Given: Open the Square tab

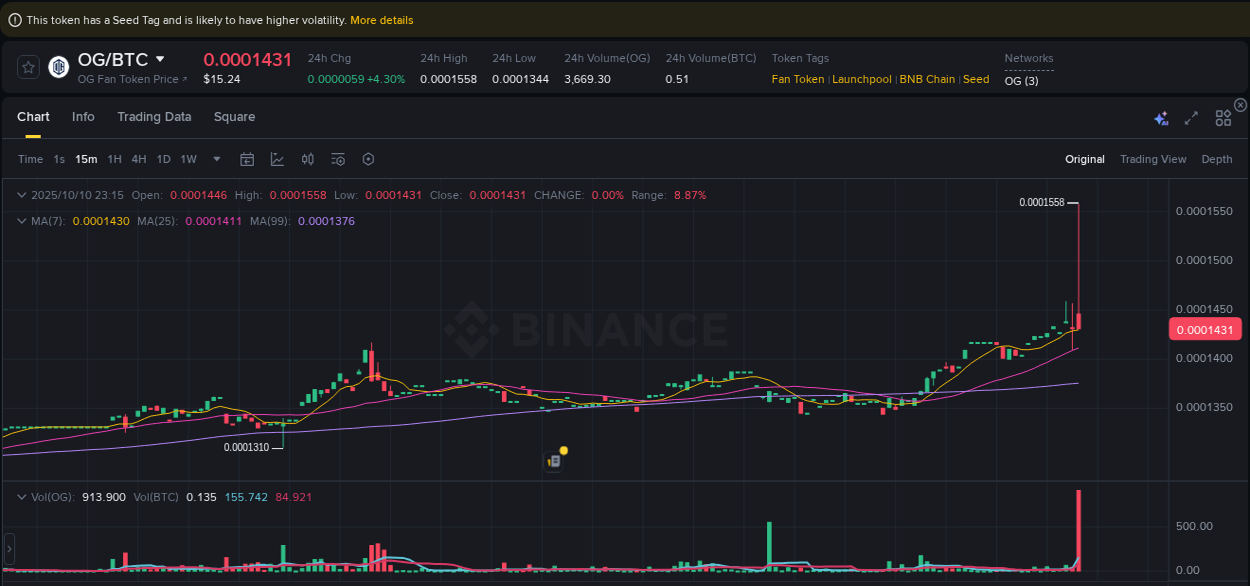Looking at the screenshot, I should (234, 117).
